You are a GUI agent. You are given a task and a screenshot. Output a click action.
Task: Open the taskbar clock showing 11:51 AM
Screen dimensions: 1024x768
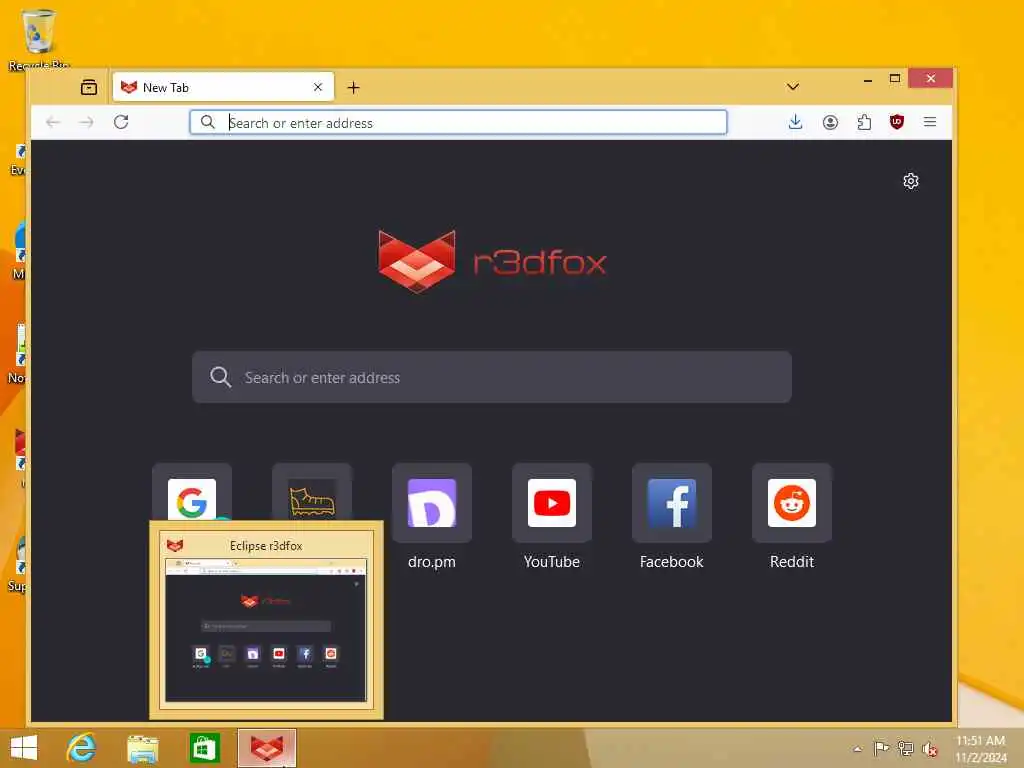(981, 749)
